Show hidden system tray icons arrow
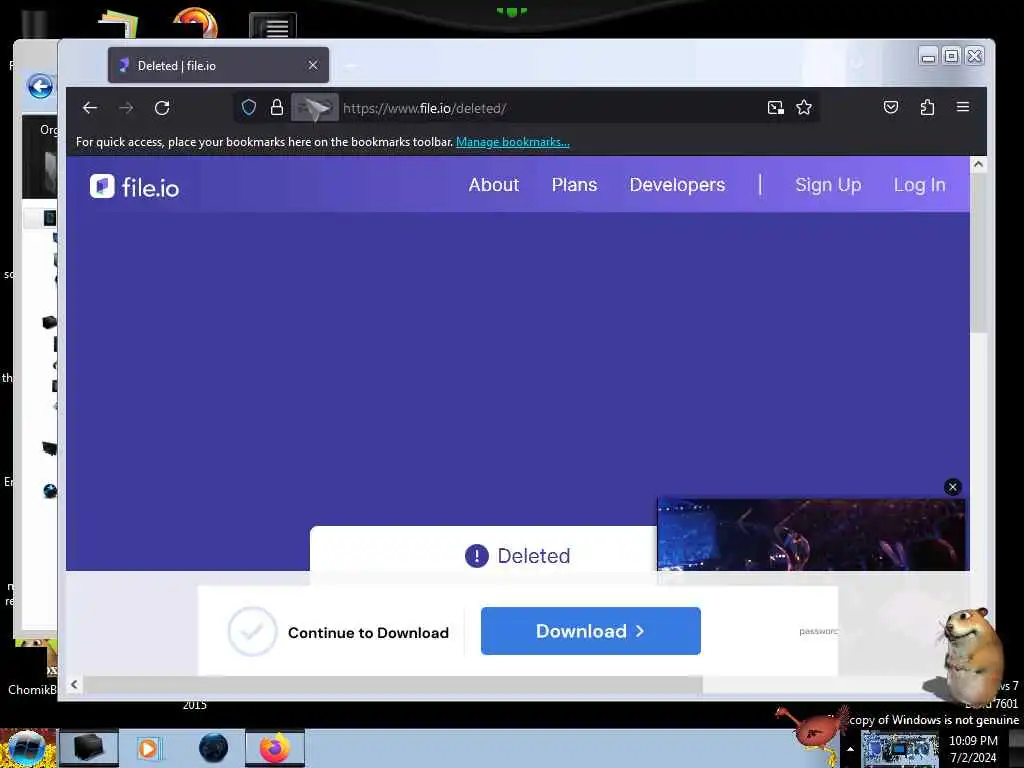 pyautogui.click(x=850, y=749)
